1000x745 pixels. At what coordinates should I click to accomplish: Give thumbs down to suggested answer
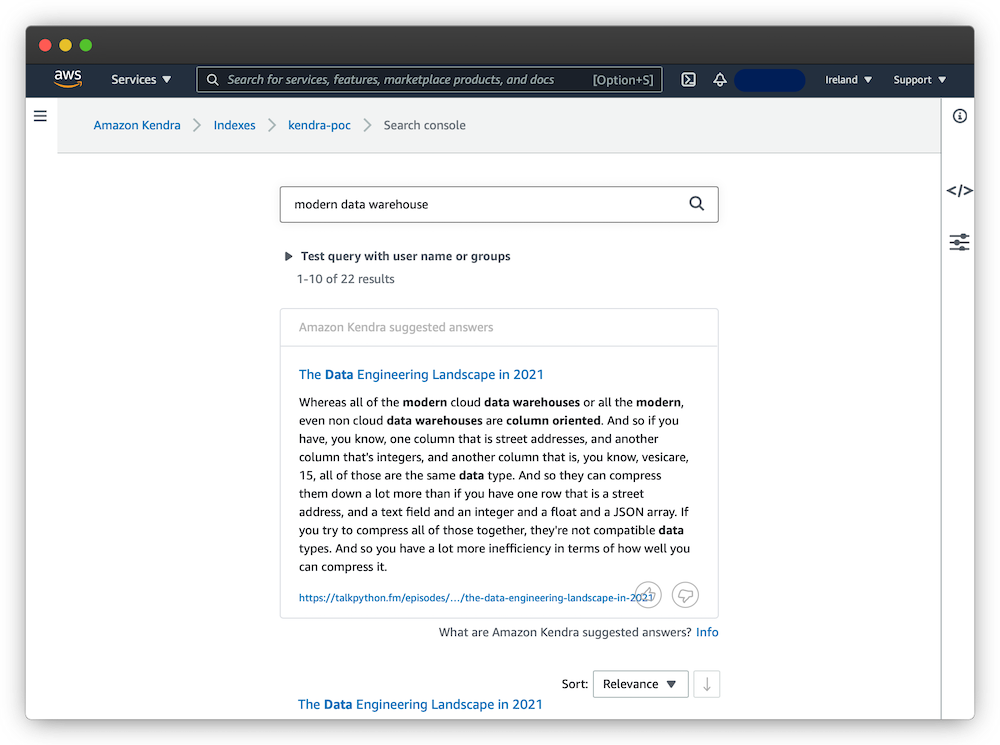(685, 595)
